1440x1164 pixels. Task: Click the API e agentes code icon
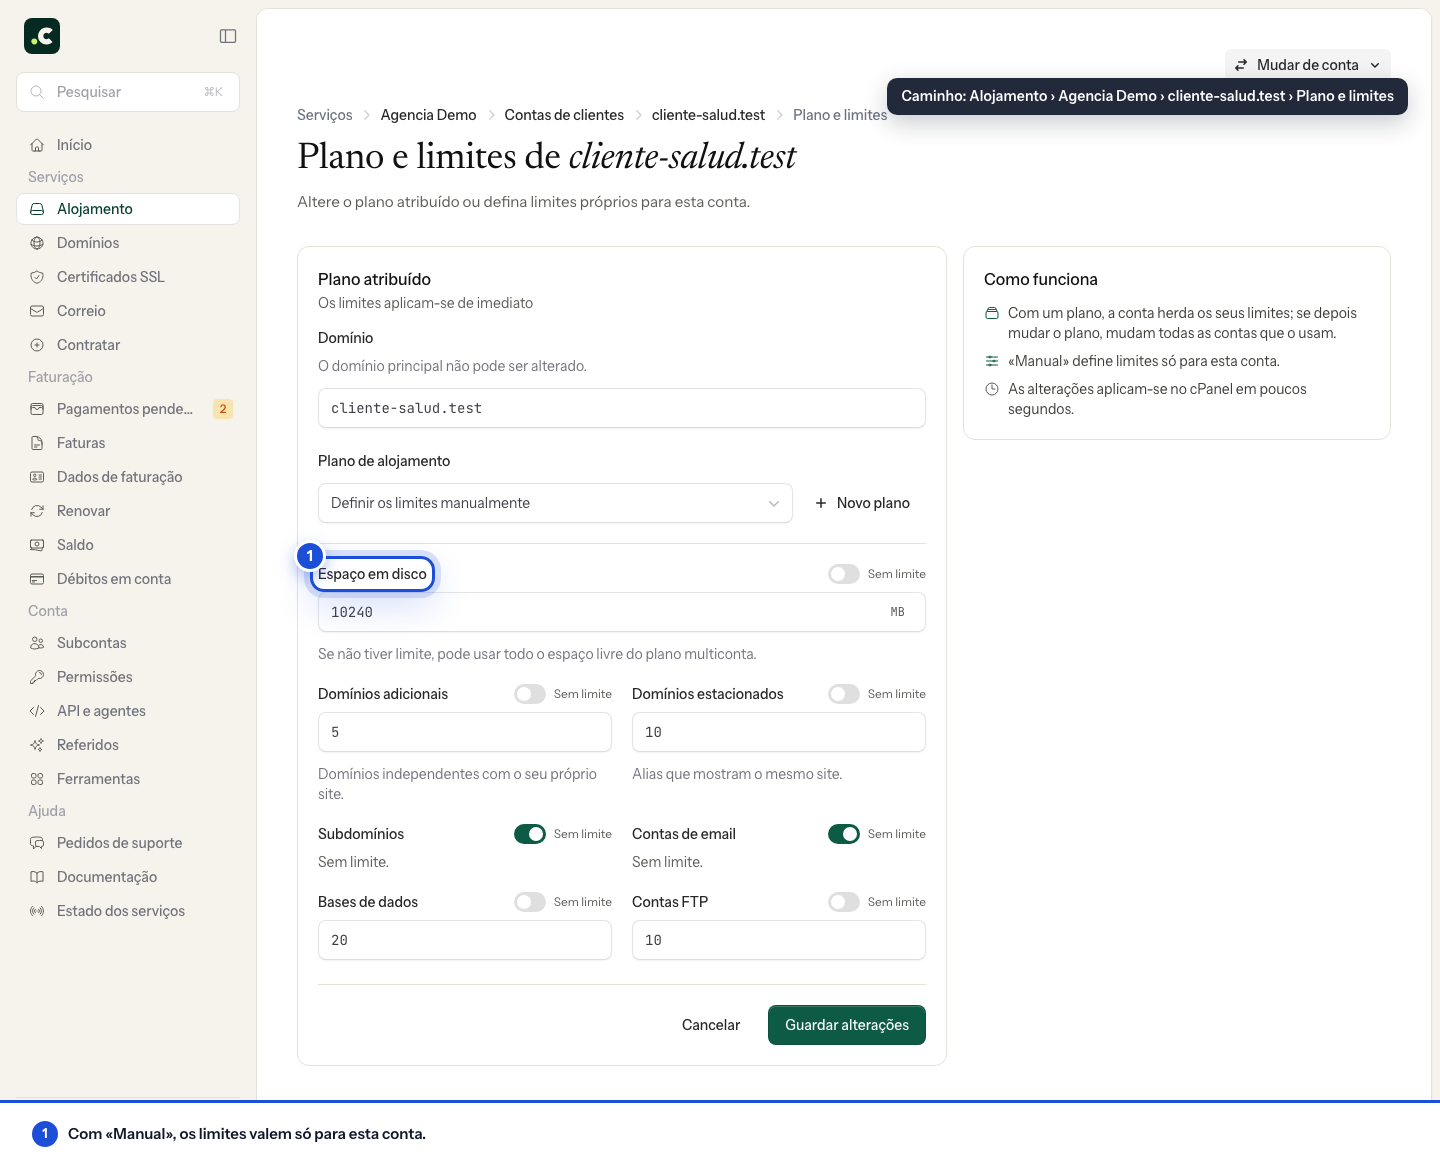coord(37,711)
